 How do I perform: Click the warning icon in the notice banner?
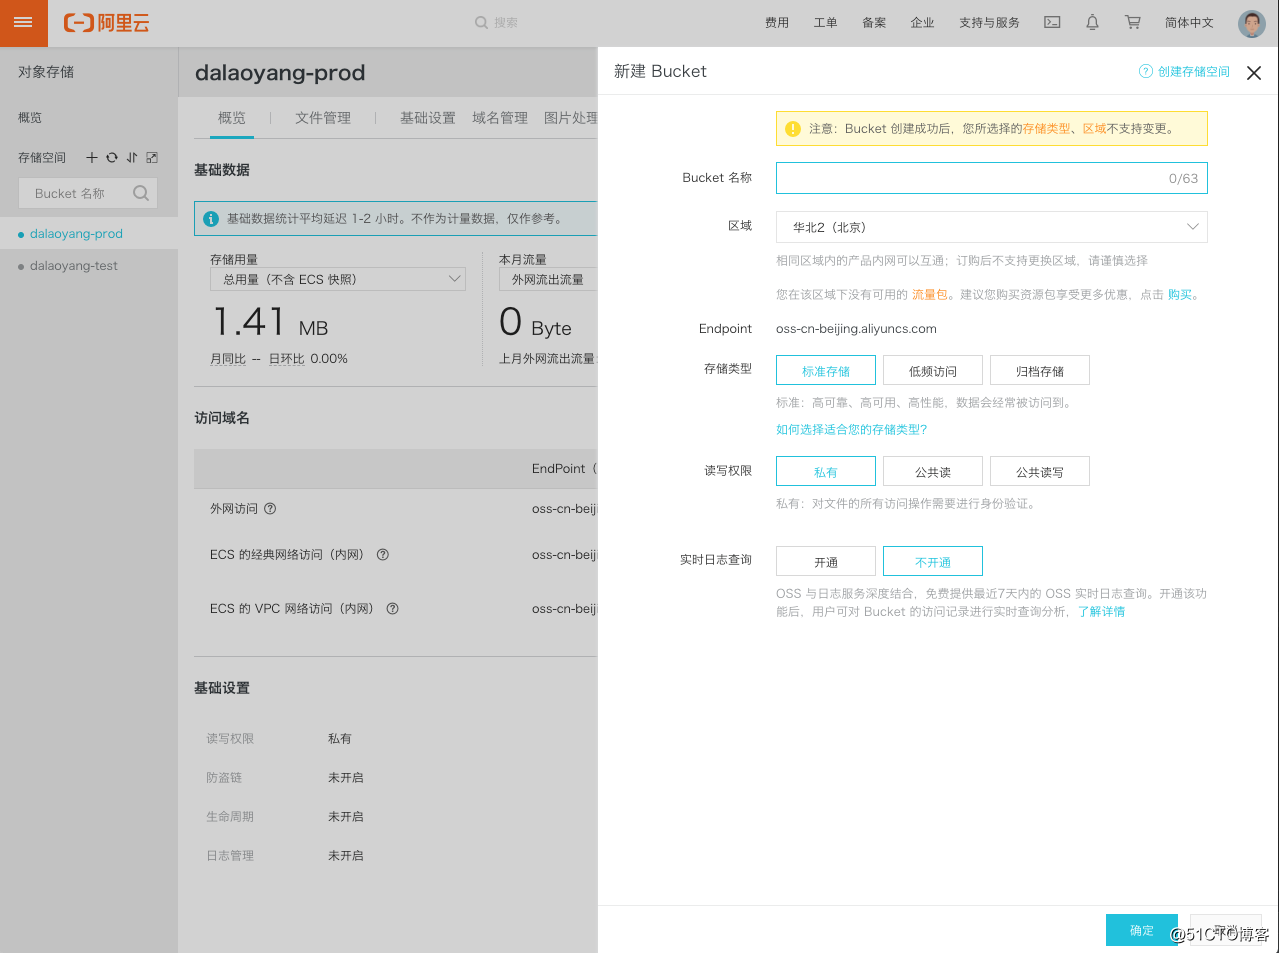point(793,128)
